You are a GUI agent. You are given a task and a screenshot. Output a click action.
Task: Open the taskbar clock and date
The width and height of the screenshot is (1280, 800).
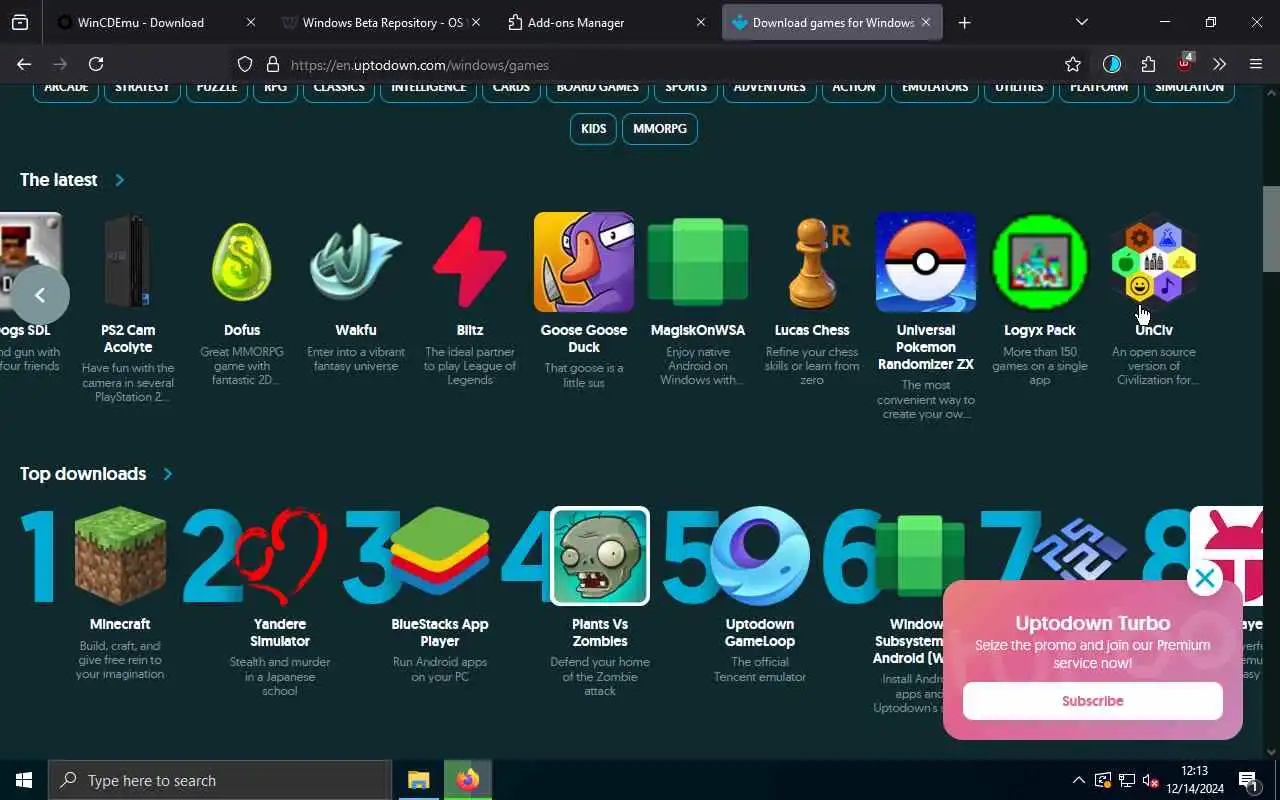[x=1195, y=780]
